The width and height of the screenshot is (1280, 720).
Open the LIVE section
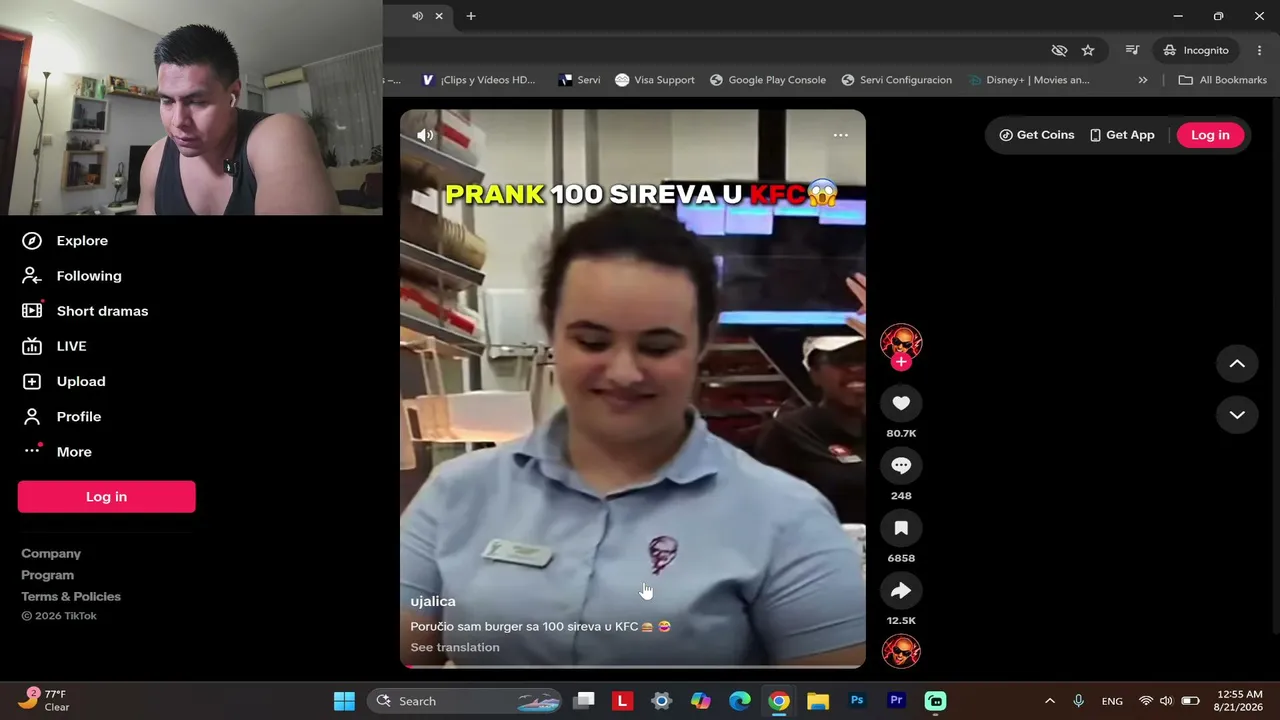point(55,346)
